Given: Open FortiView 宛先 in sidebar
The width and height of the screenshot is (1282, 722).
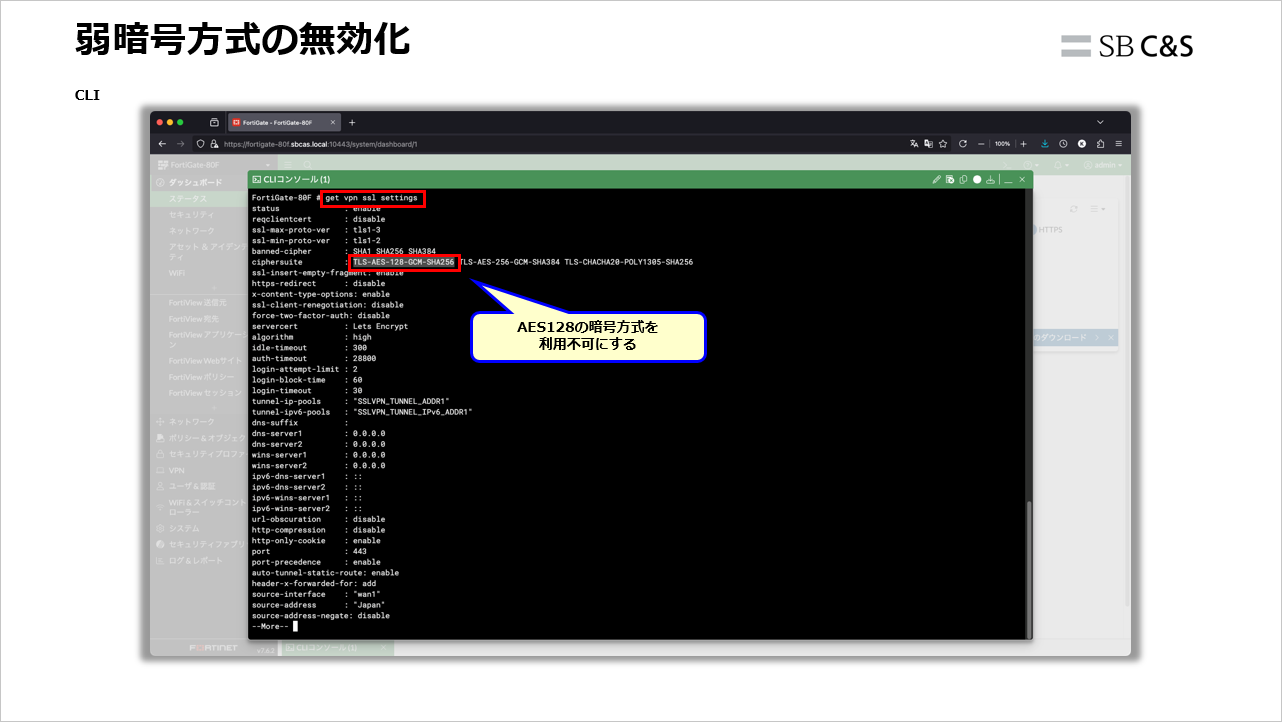Looking at the screenshot, I should 198,318.
